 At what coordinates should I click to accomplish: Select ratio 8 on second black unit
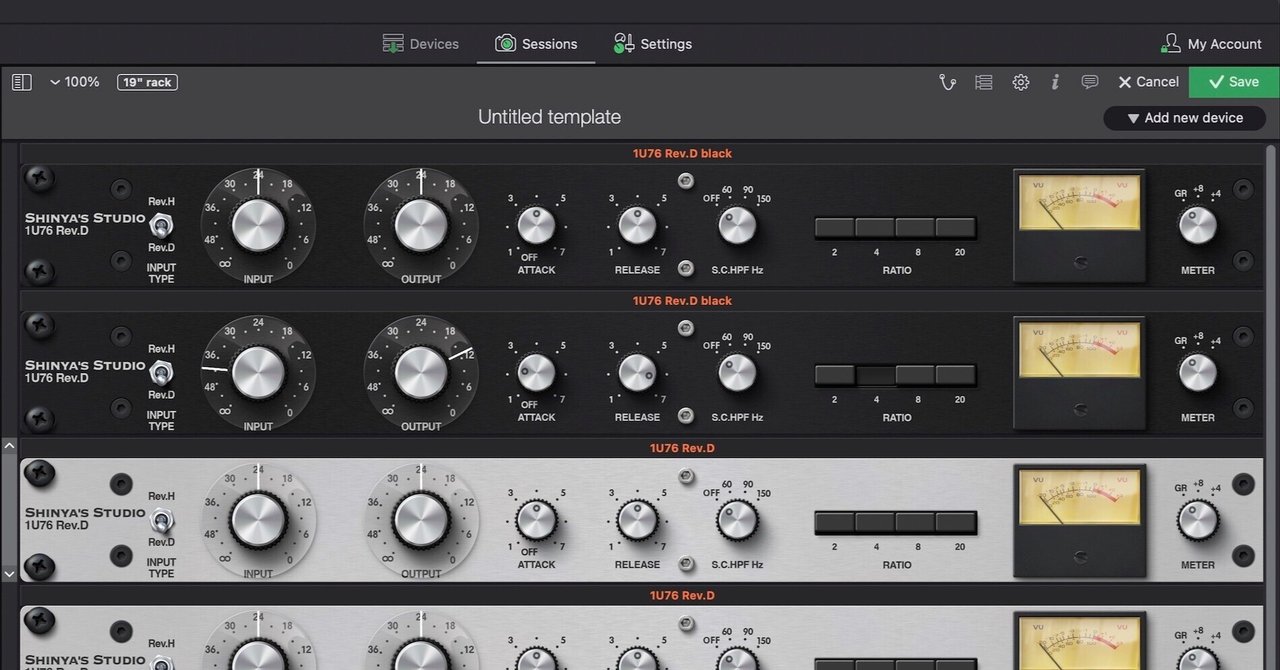point(915,375)
